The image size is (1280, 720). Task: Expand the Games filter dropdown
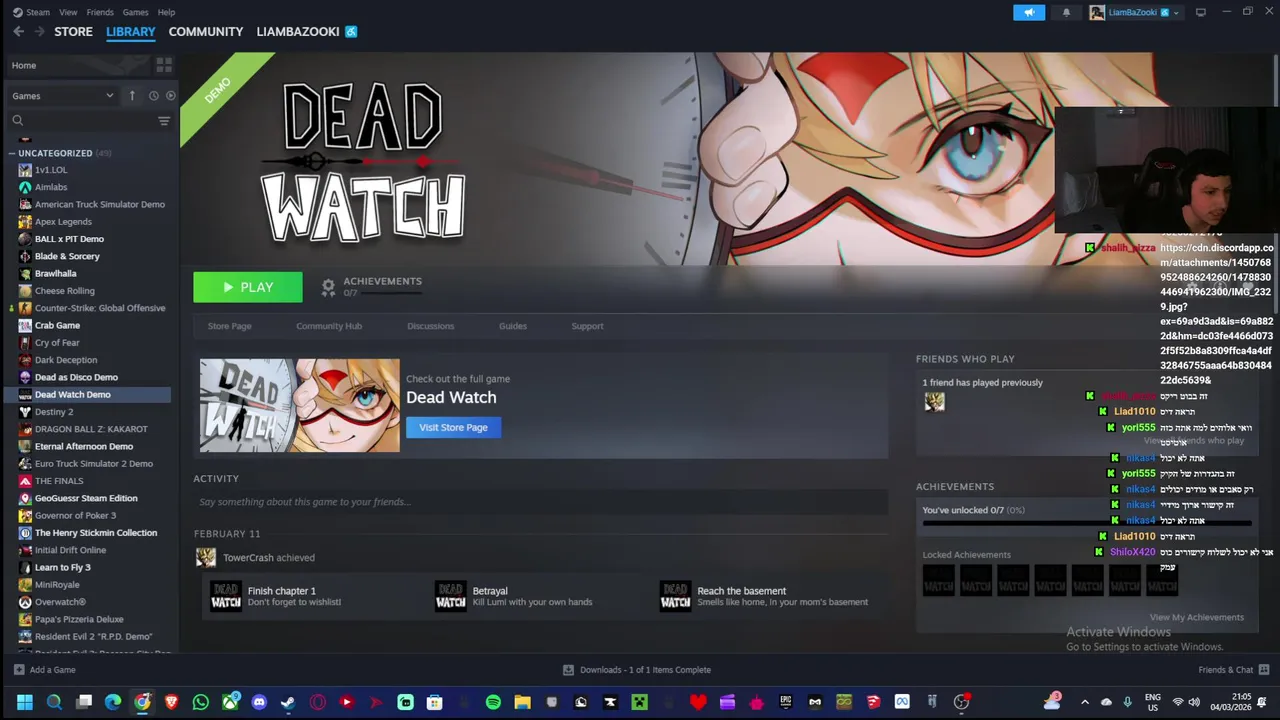pyautogui.click(x=62, y=95)
